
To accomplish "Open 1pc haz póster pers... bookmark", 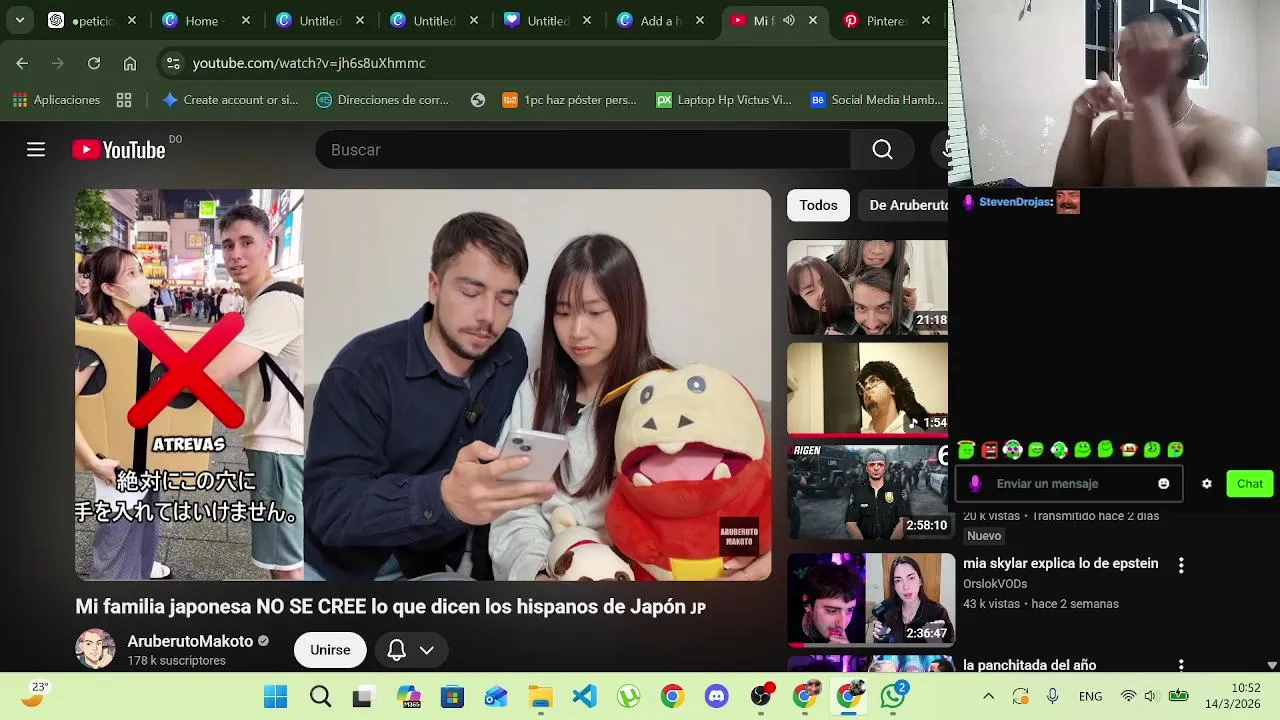I will [x=569, y=100].
